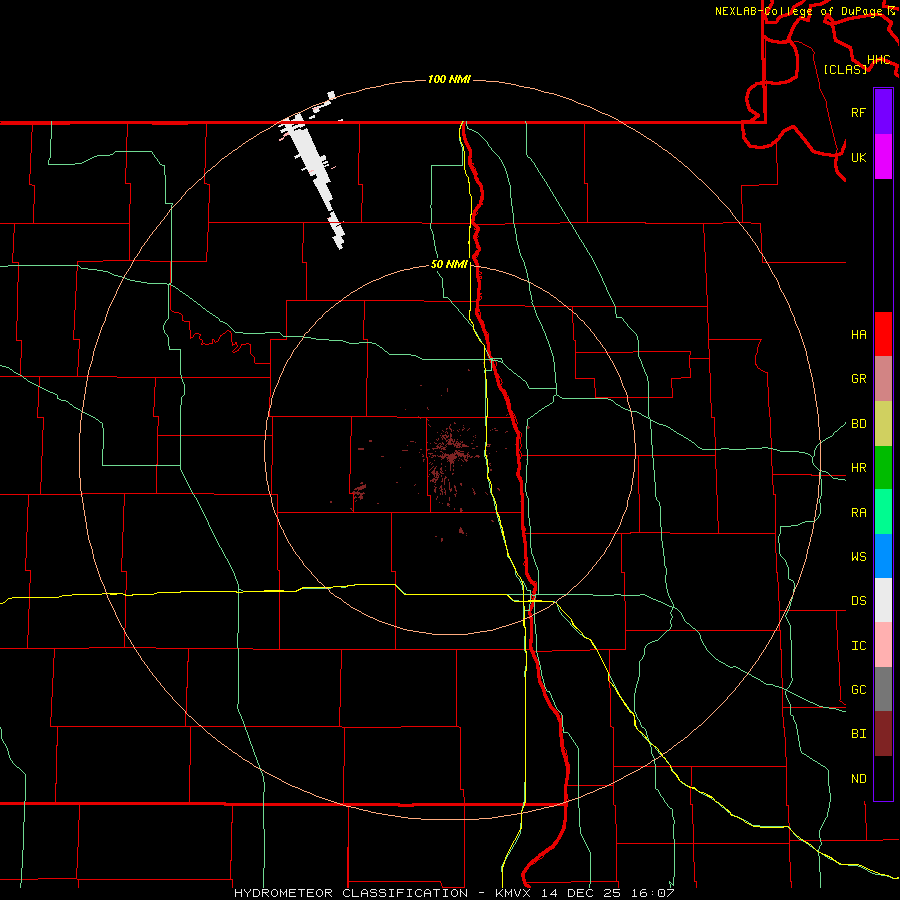Click the IC legend label
This screenshot has height=900, width=900.
pyautogui.click(x=859, y=645)
